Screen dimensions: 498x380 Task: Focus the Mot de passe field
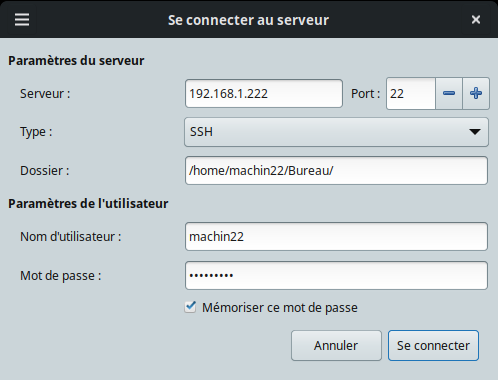coord(336,276)
